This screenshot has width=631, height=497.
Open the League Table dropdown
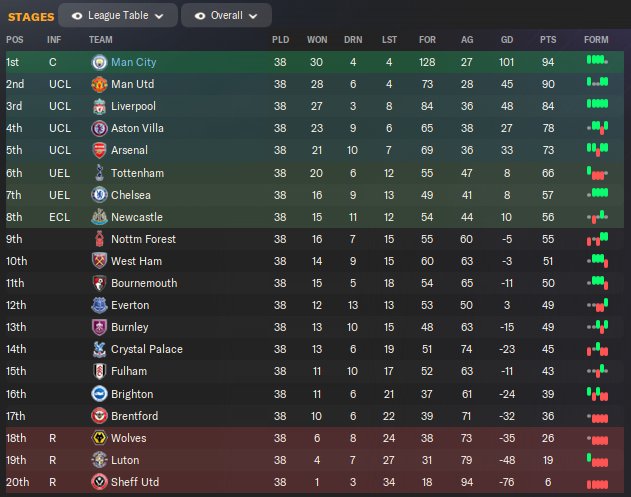tap(118, 16)
